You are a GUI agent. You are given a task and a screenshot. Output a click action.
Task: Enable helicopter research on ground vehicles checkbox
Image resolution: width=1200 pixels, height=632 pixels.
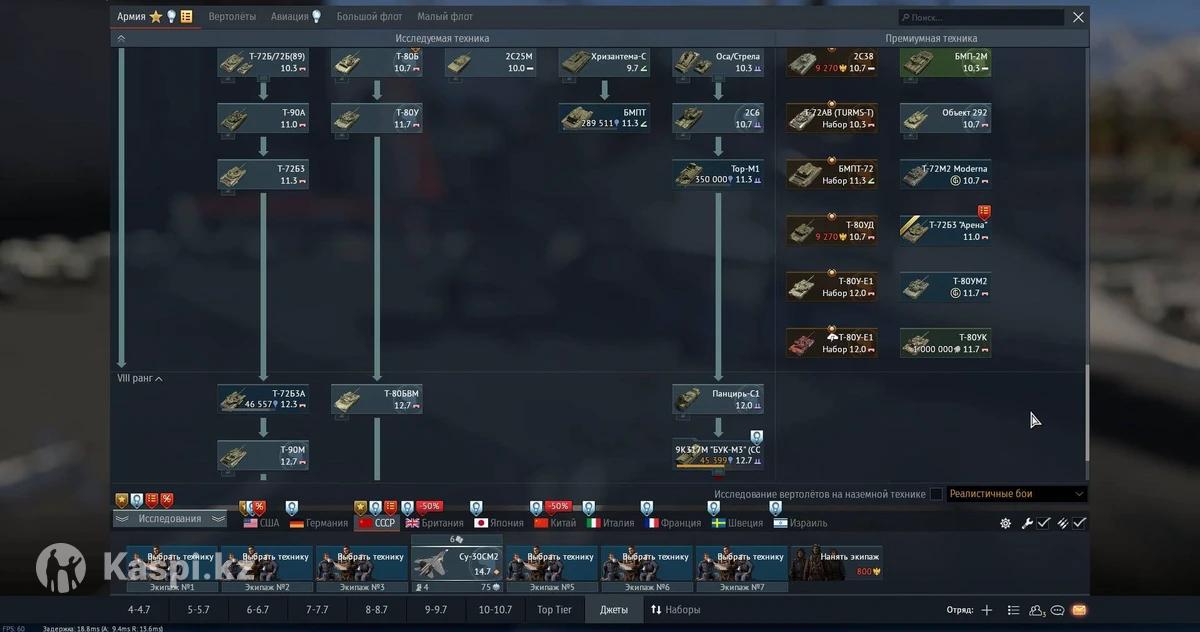[936, 494]
